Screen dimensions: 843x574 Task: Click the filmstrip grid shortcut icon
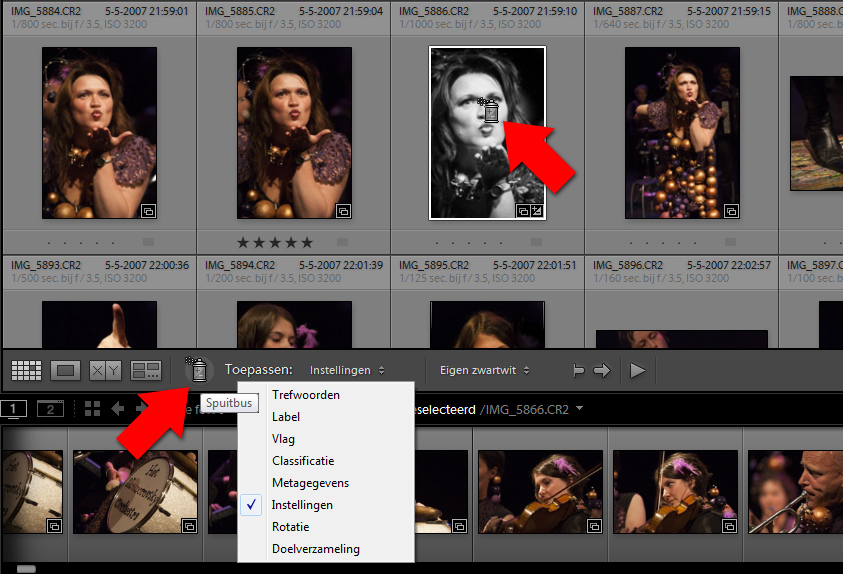click(92, 408)
